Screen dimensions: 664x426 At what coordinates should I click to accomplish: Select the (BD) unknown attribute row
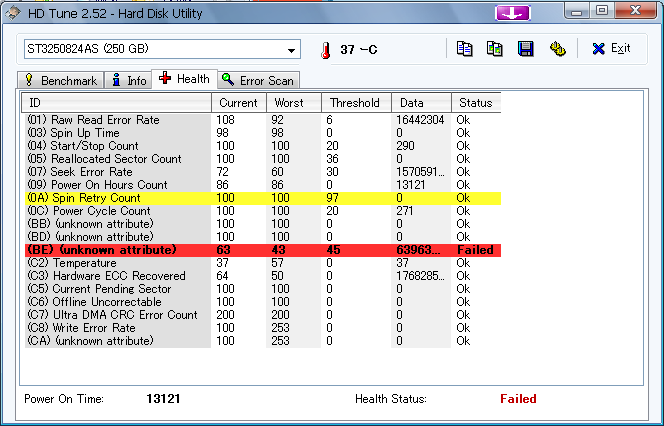click(263, 237)
